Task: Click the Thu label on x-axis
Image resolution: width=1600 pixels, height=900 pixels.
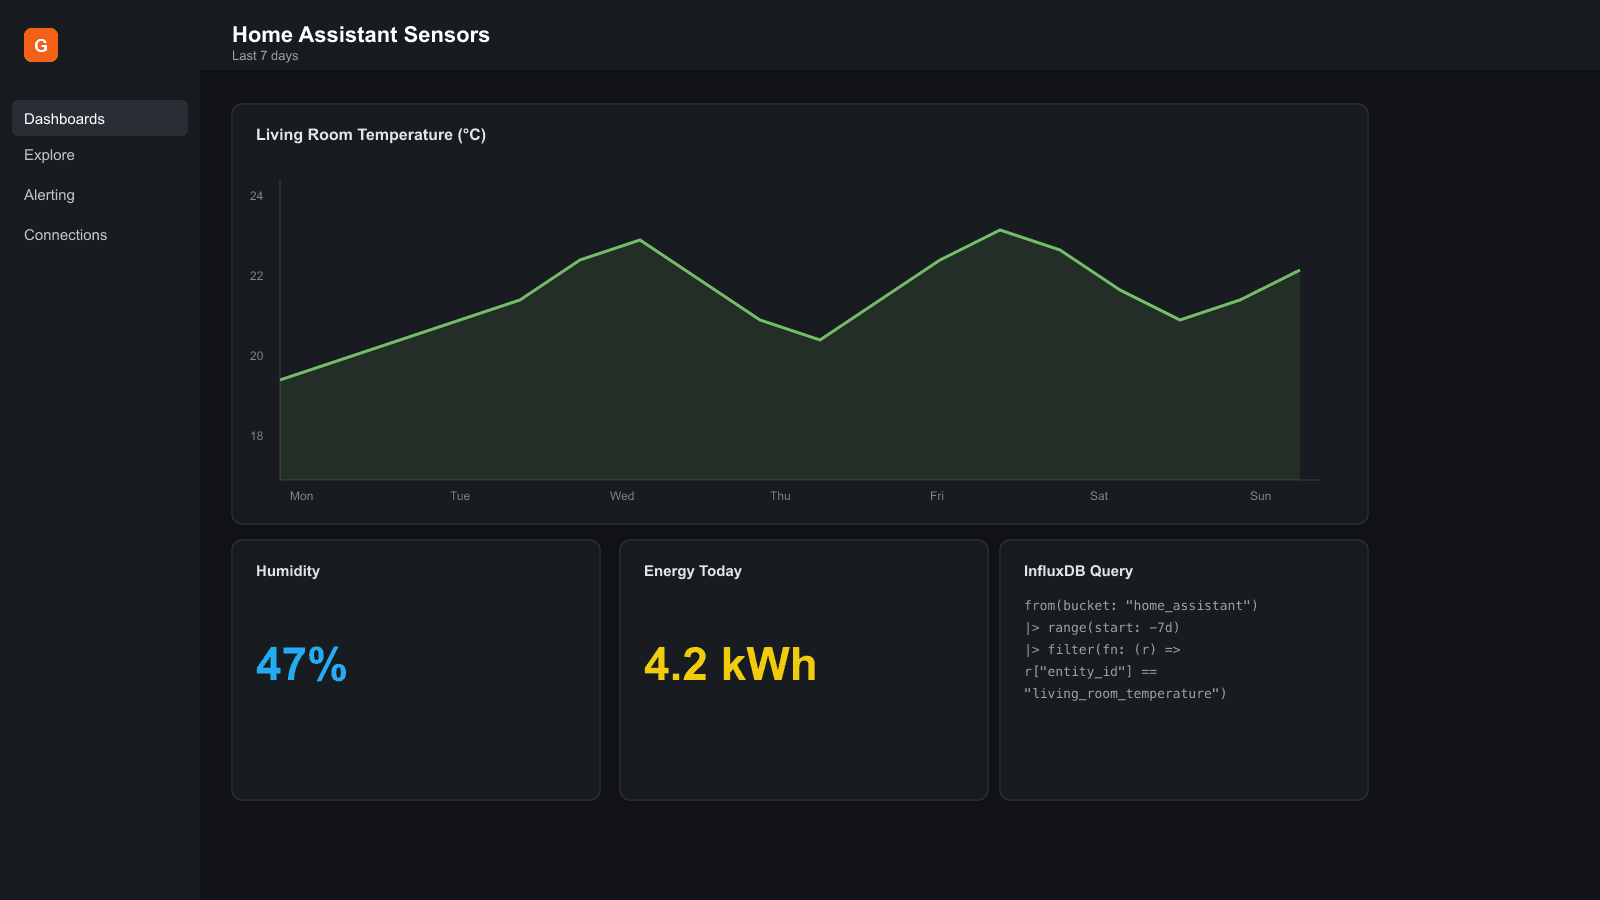Action: 780,496
